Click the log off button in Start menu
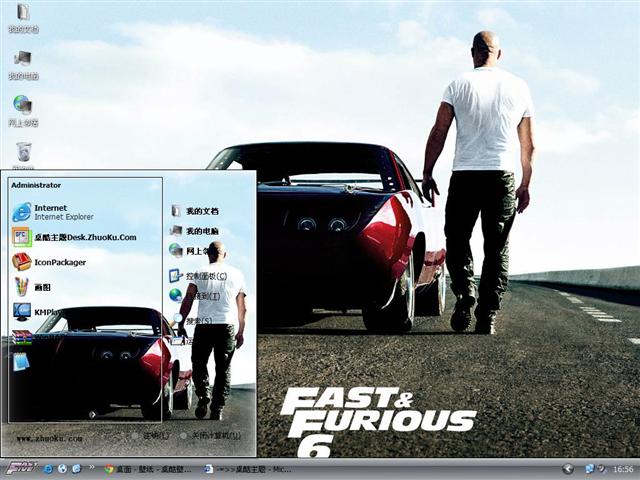 (x=152, y=436)
